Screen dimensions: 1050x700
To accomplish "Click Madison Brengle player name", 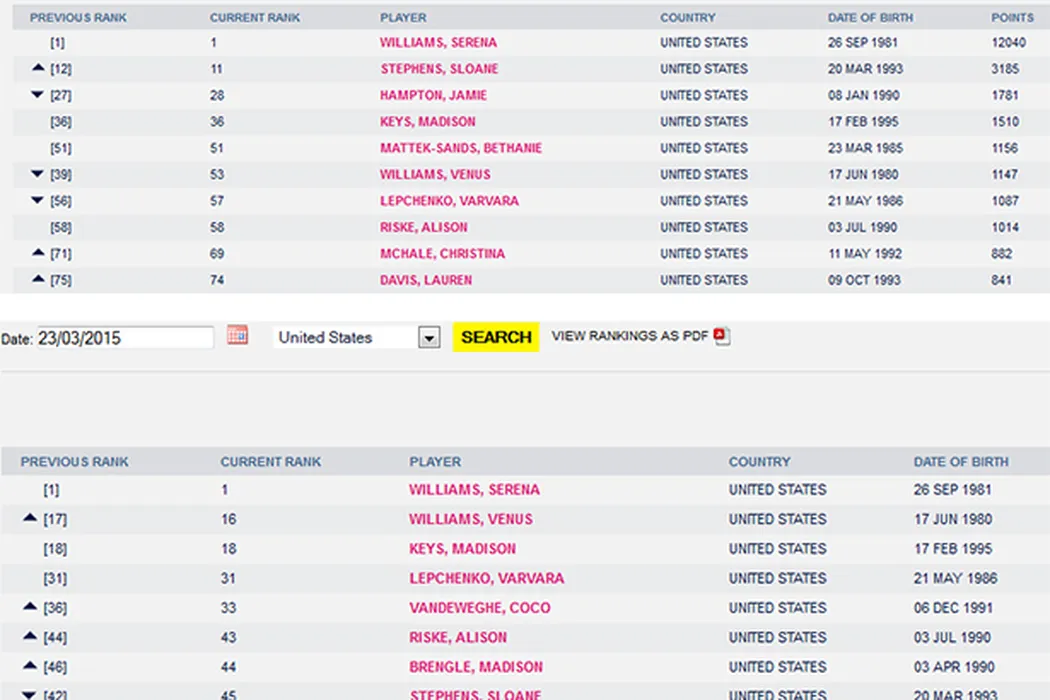I will [x=476, y=667].
